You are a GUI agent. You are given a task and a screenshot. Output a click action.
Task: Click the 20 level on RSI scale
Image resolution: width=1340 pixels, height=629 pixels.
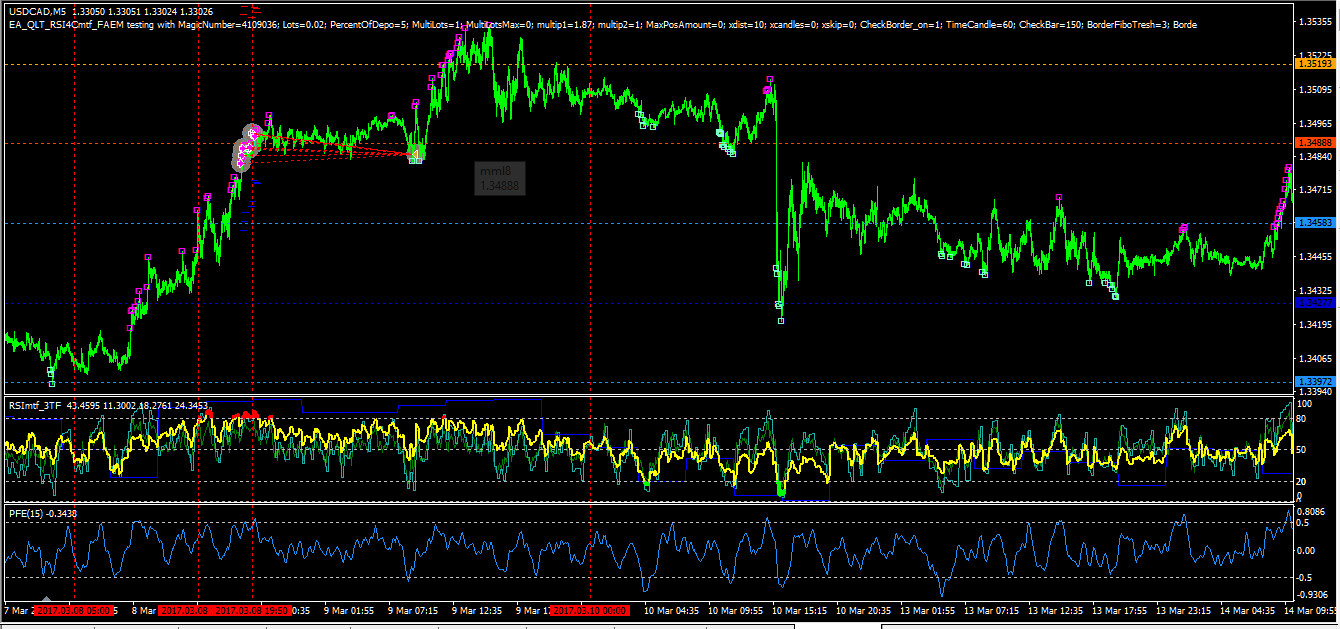tap(1301, 482)
